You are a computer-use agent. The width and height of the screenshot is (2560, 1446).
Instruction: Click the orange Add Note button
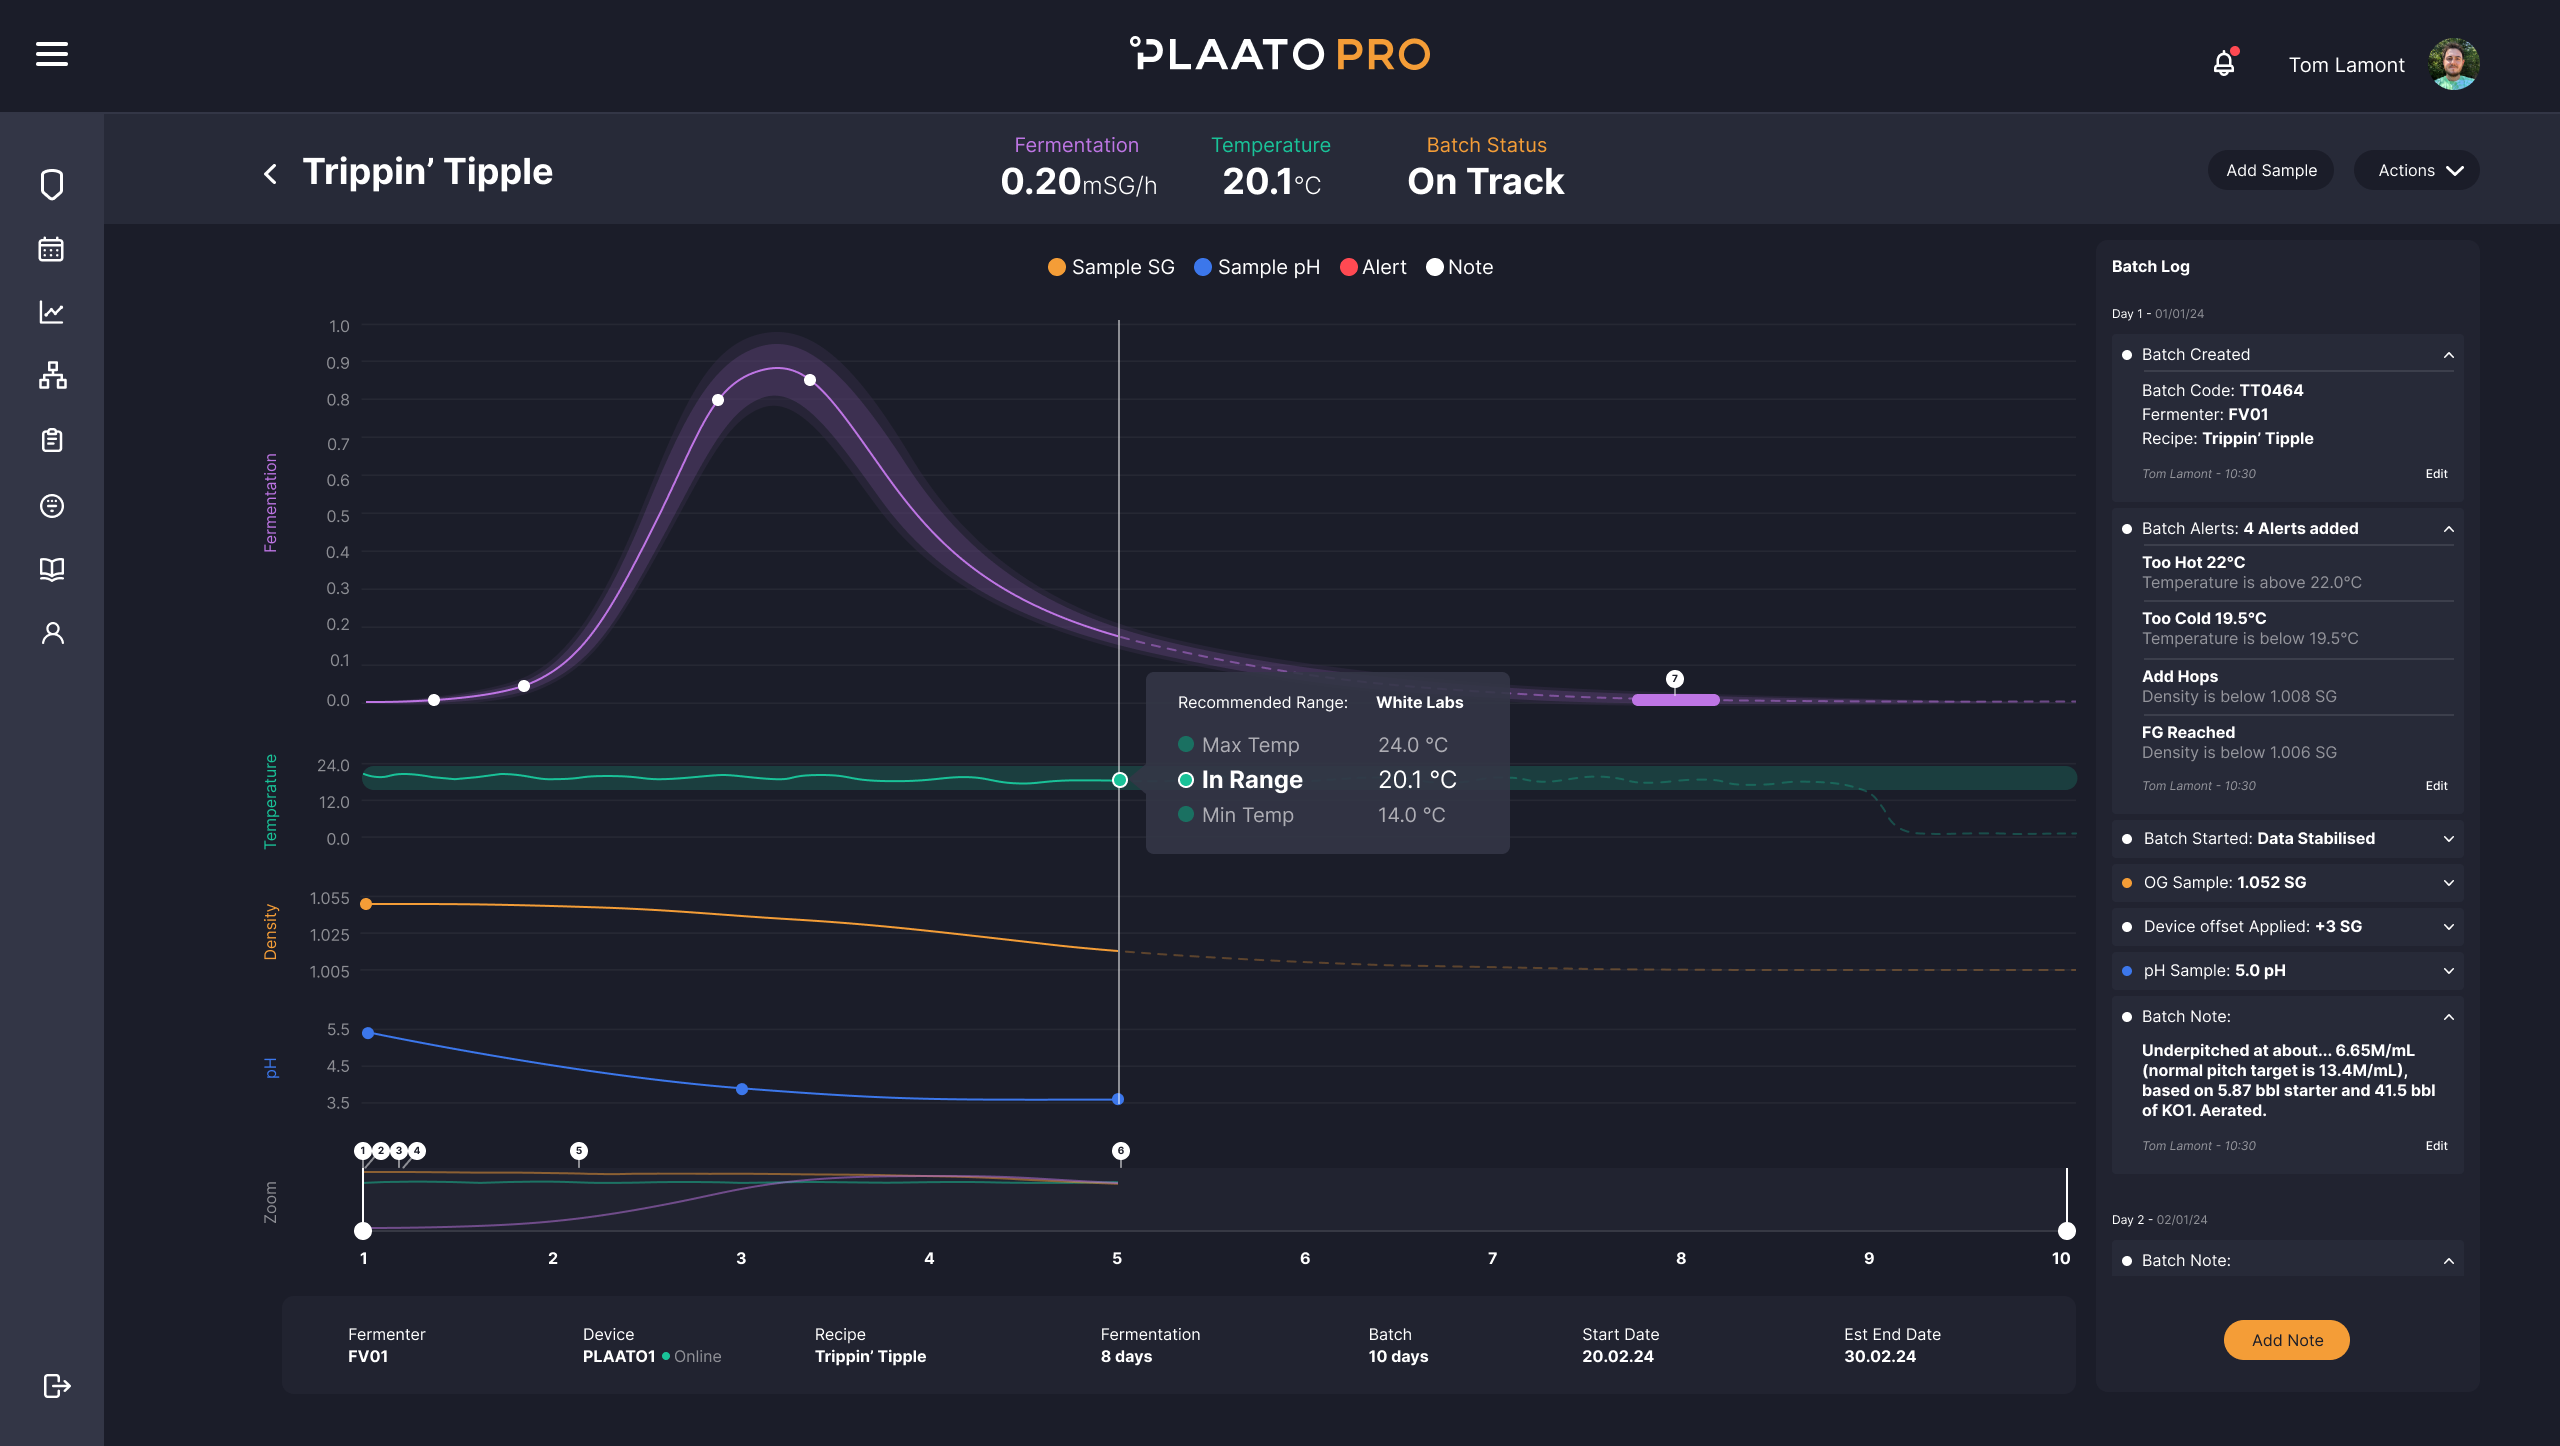click(x=2286, y=1340)
